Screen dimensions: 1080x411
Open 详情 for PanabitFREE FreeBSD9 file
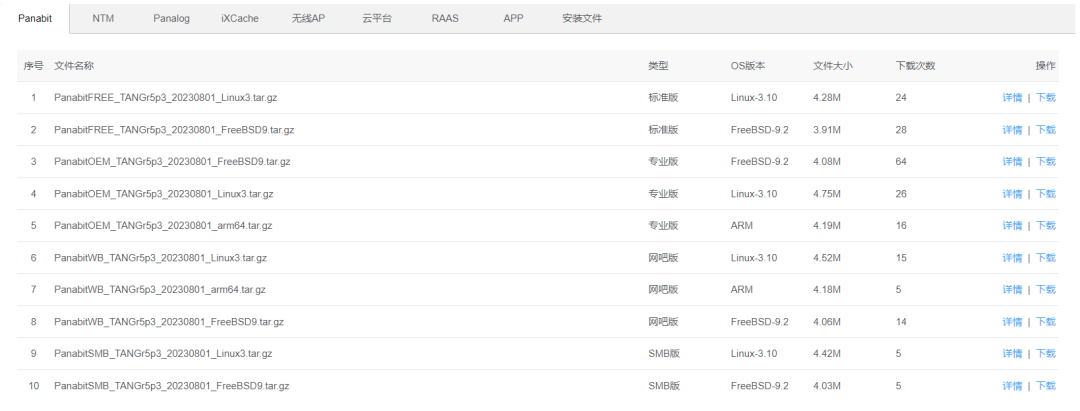[1012, 129]
